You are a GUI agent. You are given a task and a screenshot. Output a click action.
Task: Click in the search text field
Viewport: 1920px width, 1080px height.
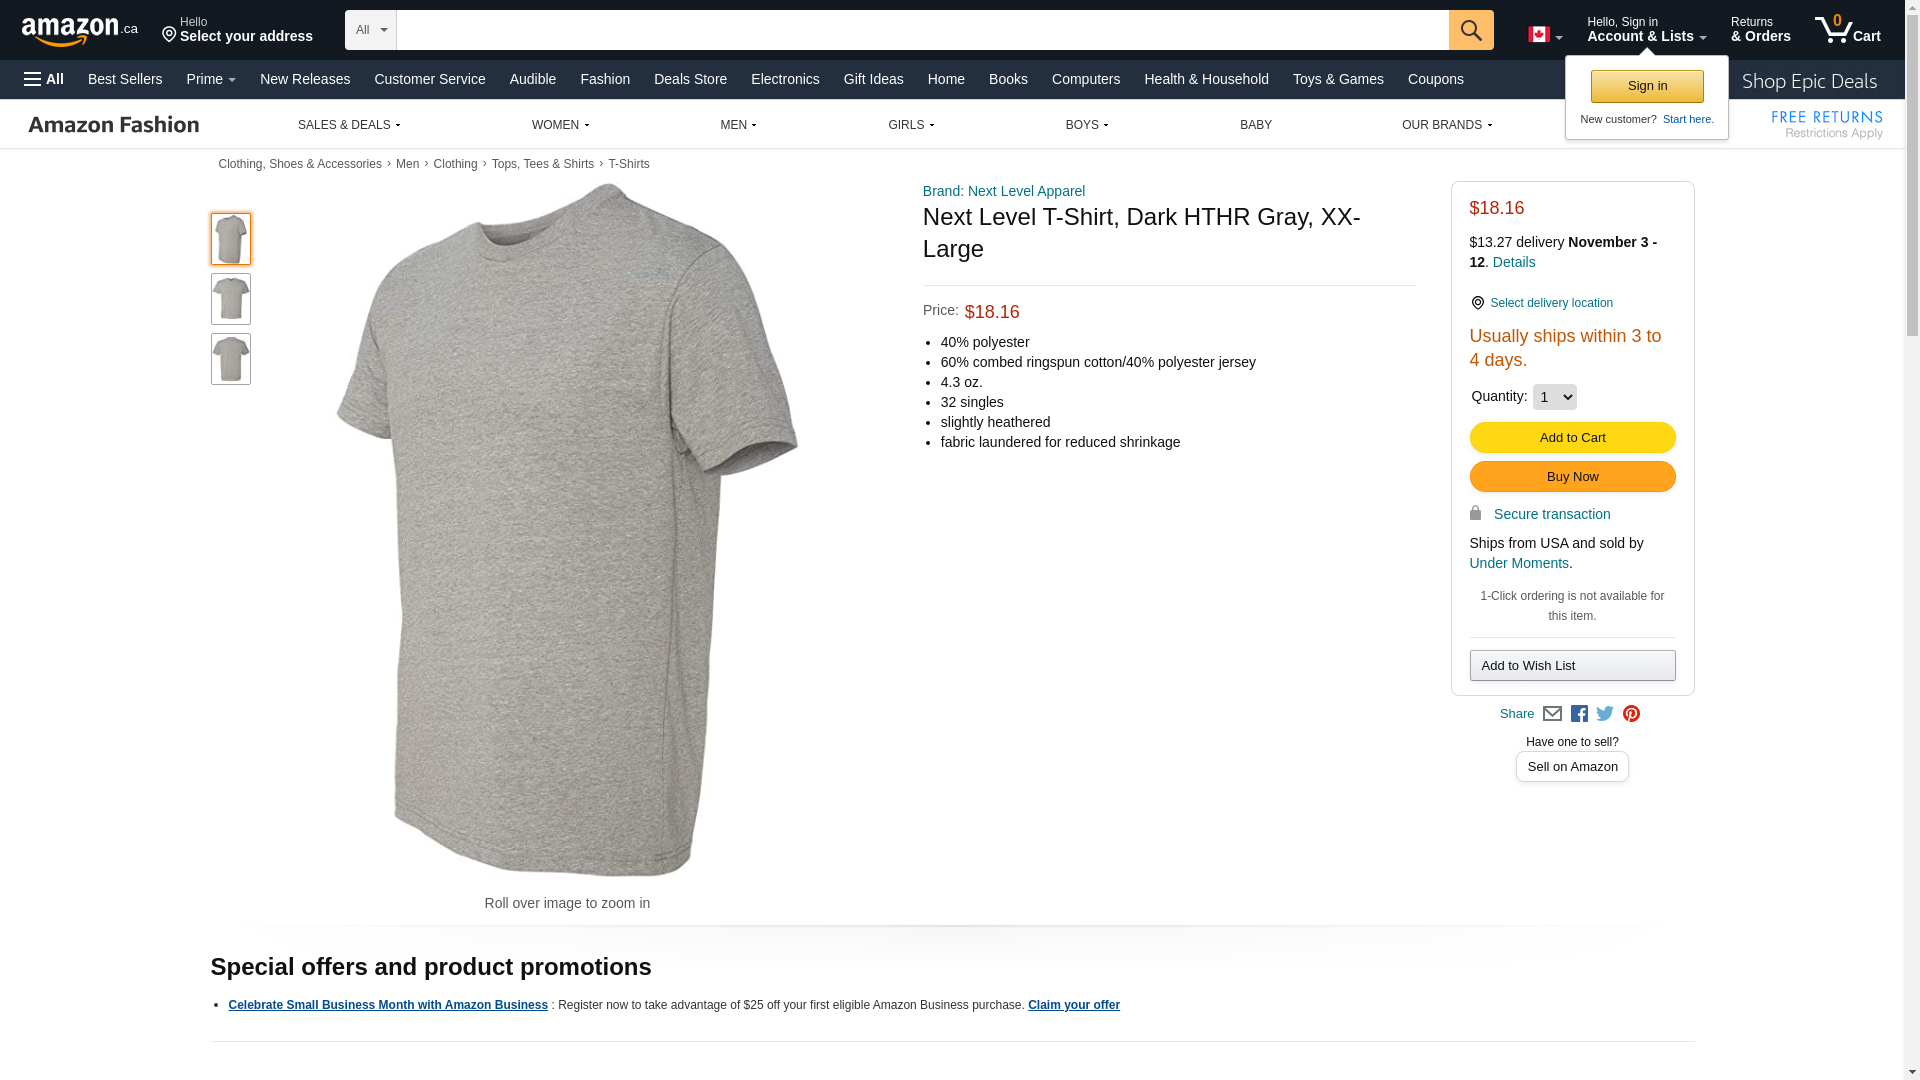[922, 30]
